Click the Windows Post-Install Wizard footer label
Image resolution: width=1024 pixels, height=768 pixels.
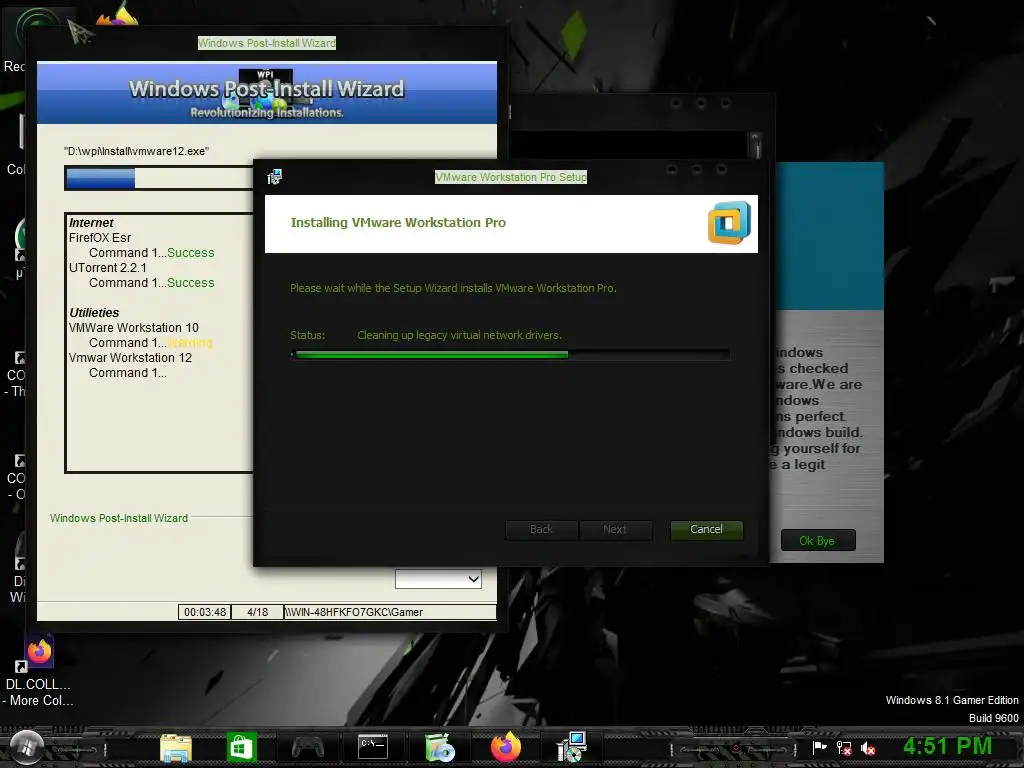coord(119,518)
